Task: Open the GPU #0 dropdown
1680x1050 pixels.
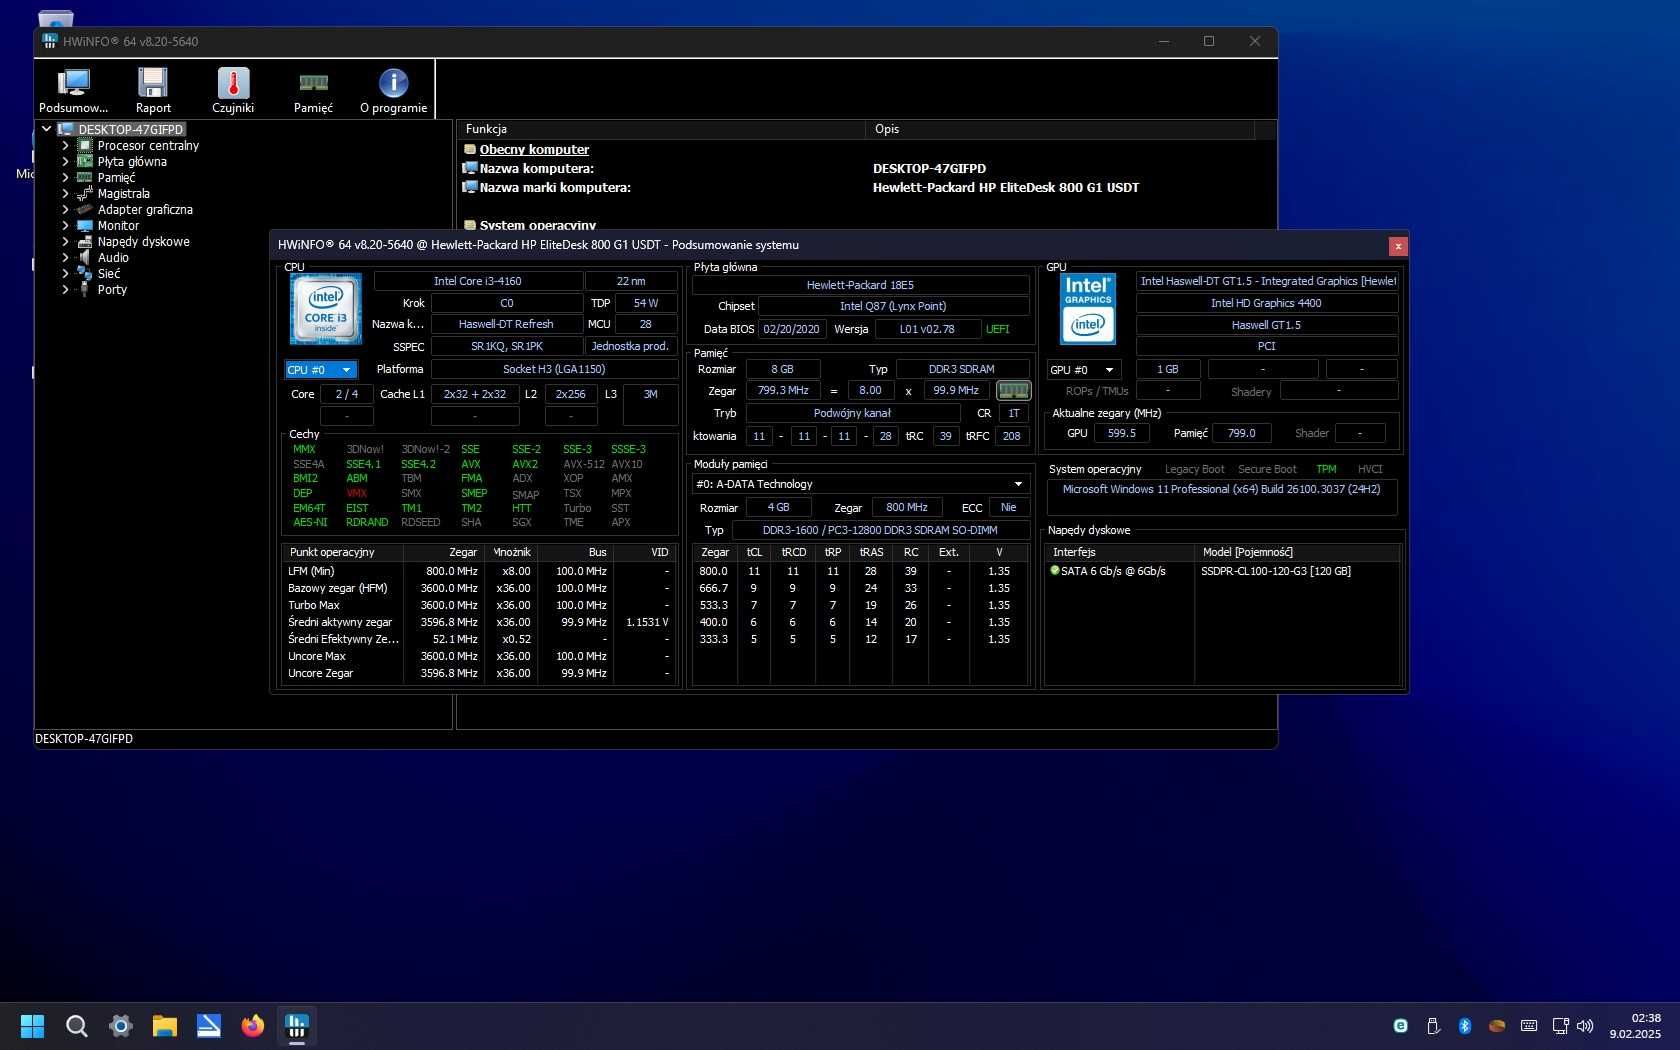Action: point(1083,370)
